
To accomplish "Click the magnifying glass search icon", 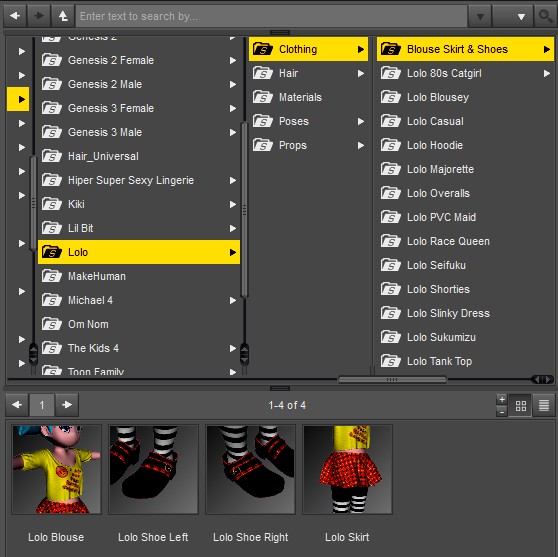I will coord(545,16).
